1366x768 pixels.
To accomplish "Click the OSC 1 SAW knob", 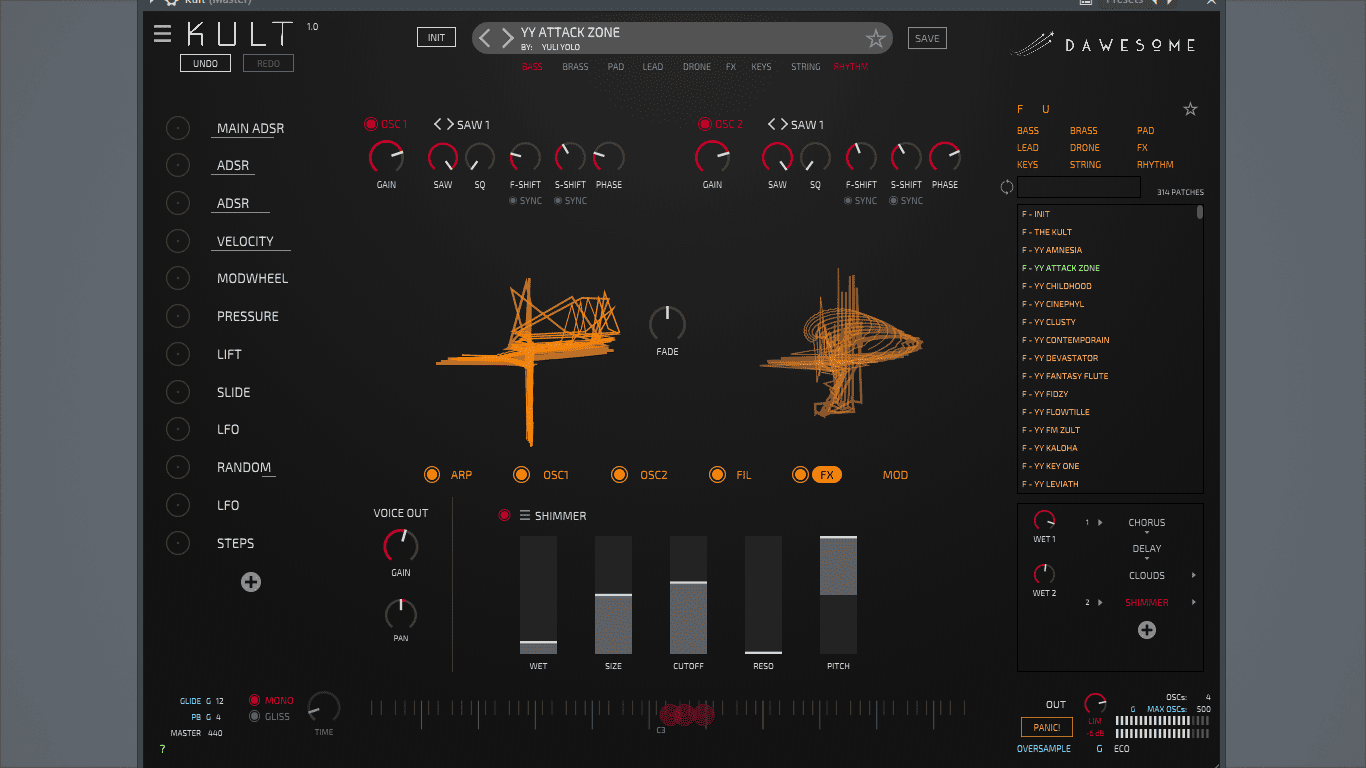I will (x=443, y=157).
